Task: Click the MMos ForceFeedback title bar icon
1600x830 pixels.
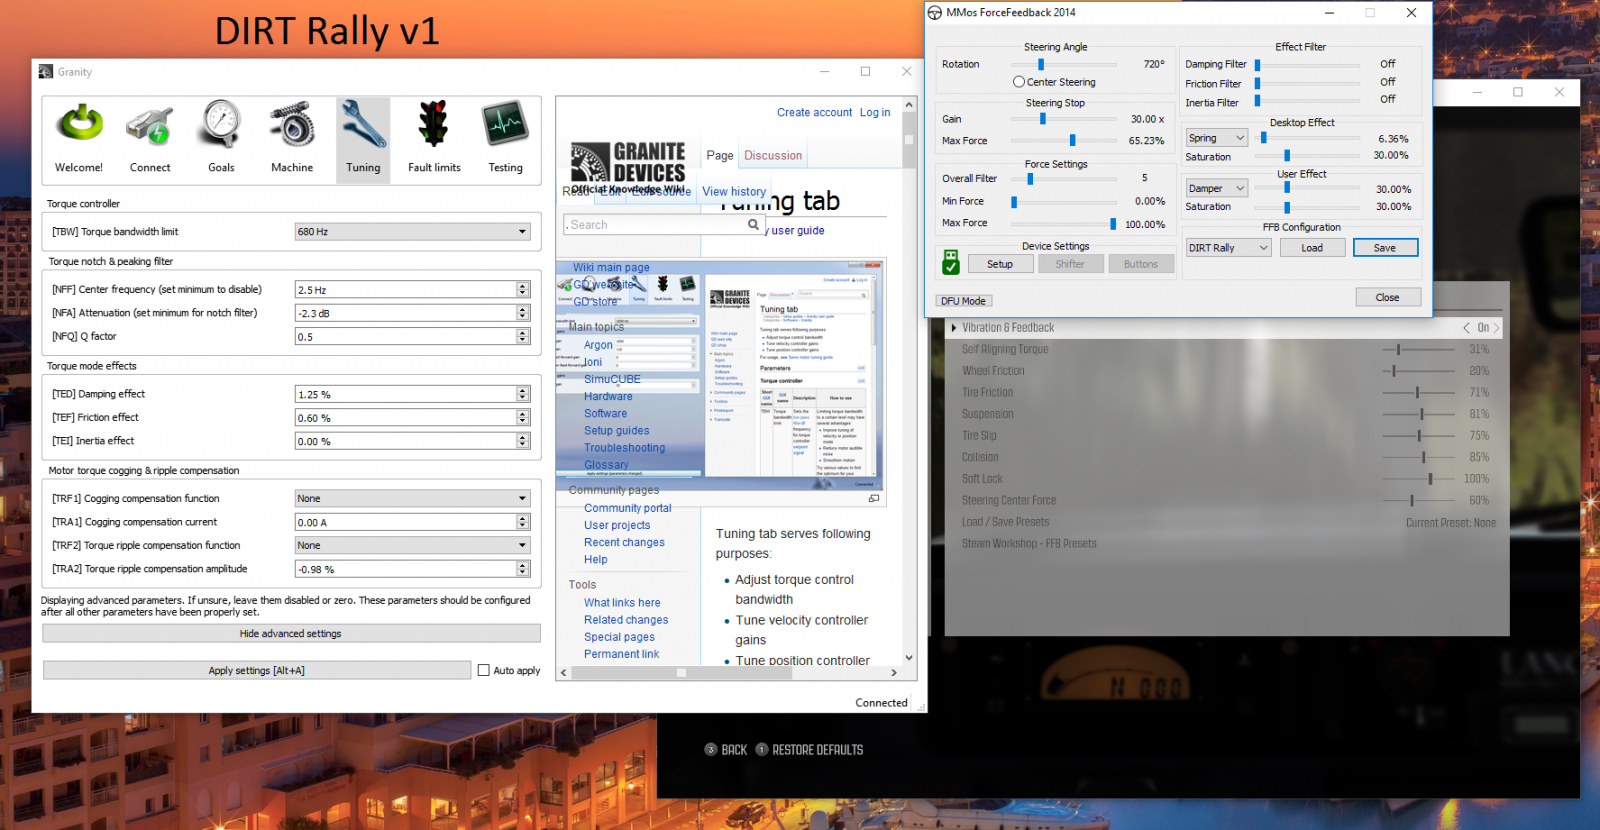Action: pyautogui.click(x=935, y=13)
